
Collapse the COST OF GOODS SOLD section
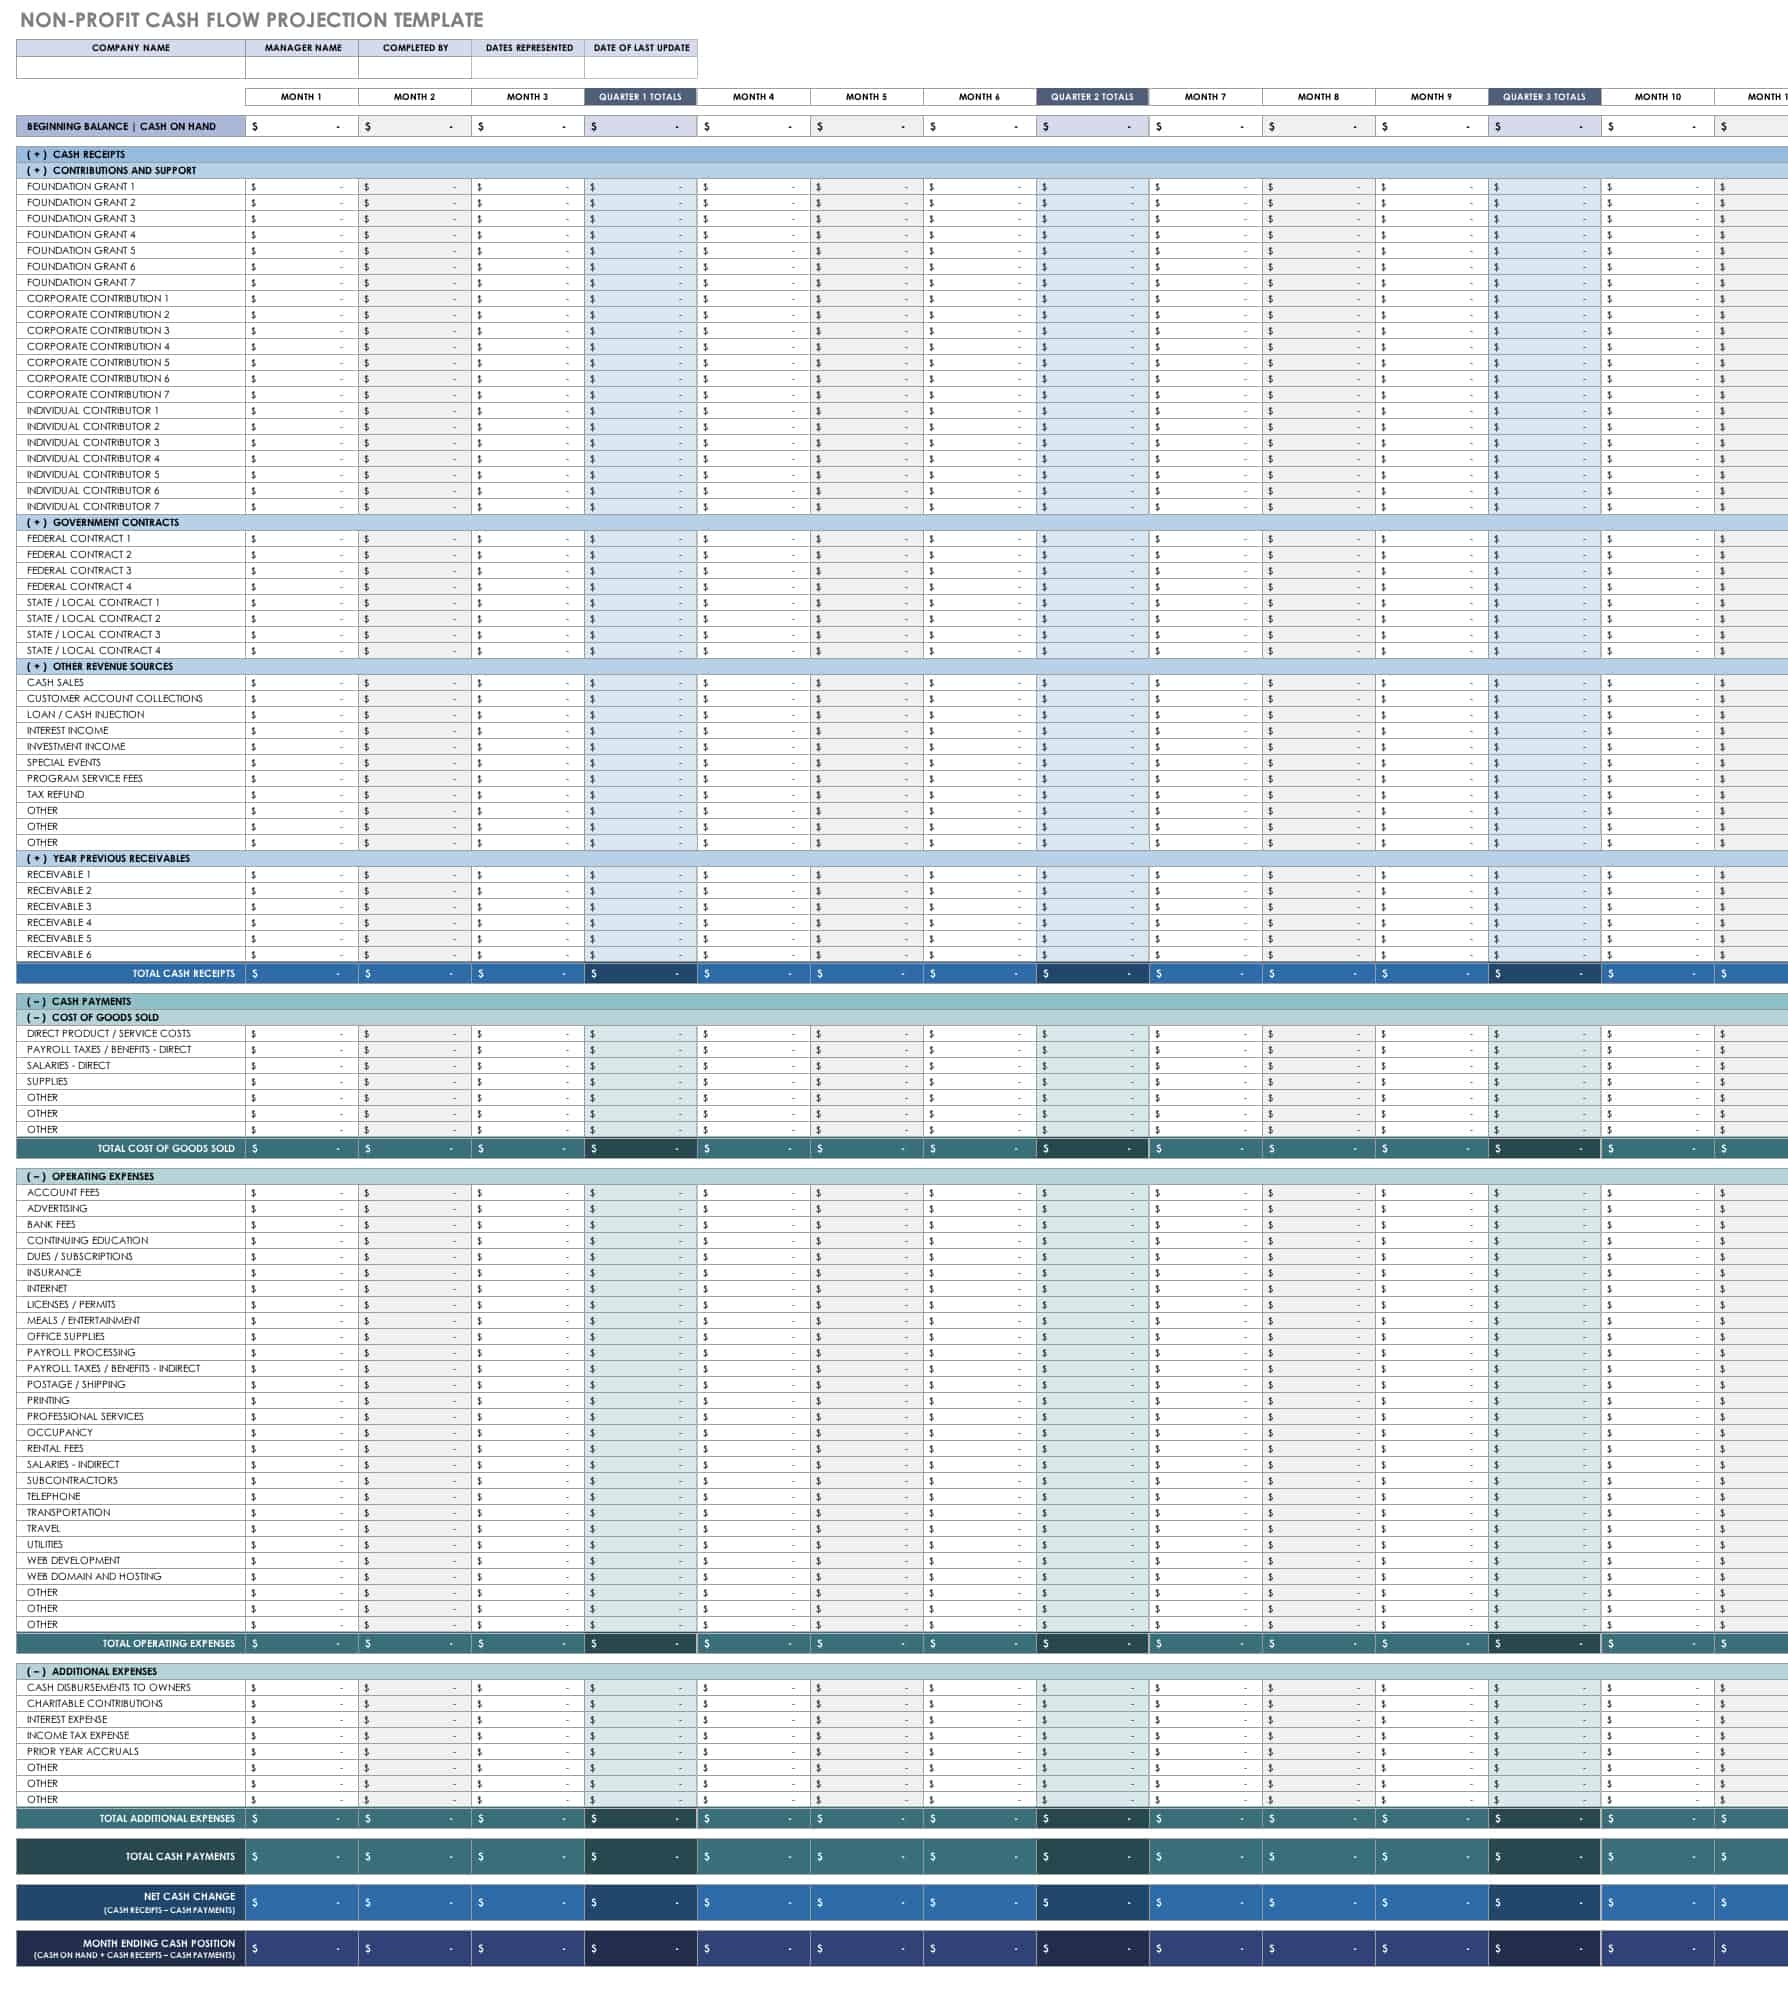38,1016
